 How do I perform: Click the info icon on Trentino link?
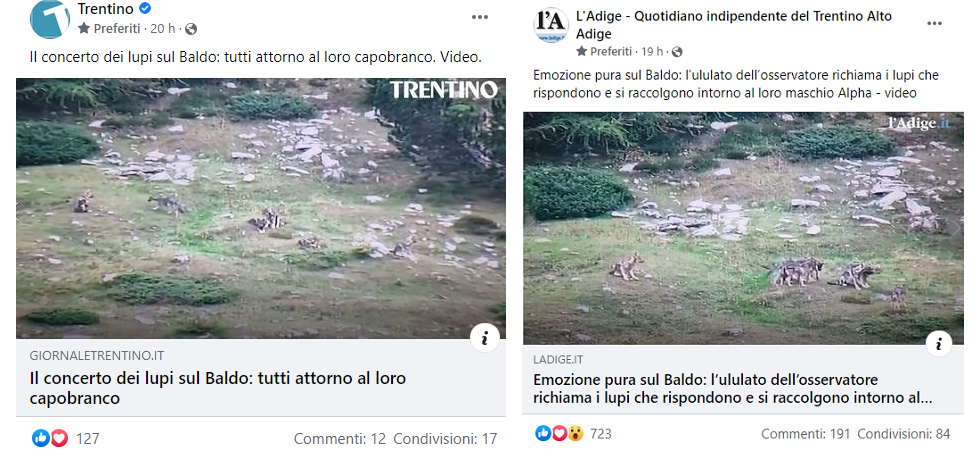click(x=484, y=339)
